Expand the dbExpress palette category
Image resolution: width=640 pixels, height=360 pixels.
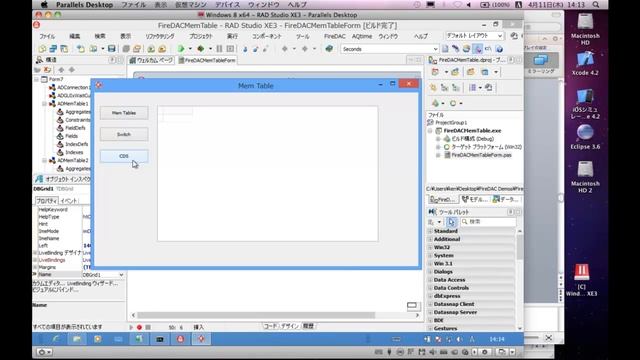point(429,296)
